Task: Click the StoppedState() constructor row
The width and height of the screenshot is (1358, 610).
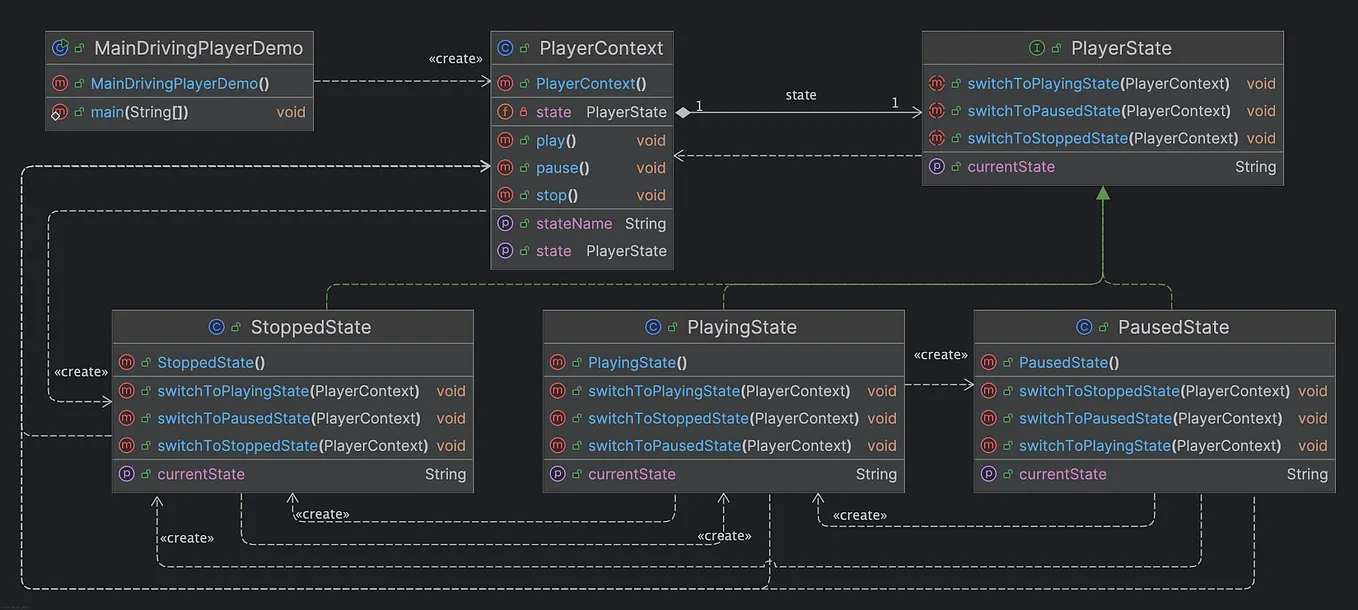Action: (292, 363)
